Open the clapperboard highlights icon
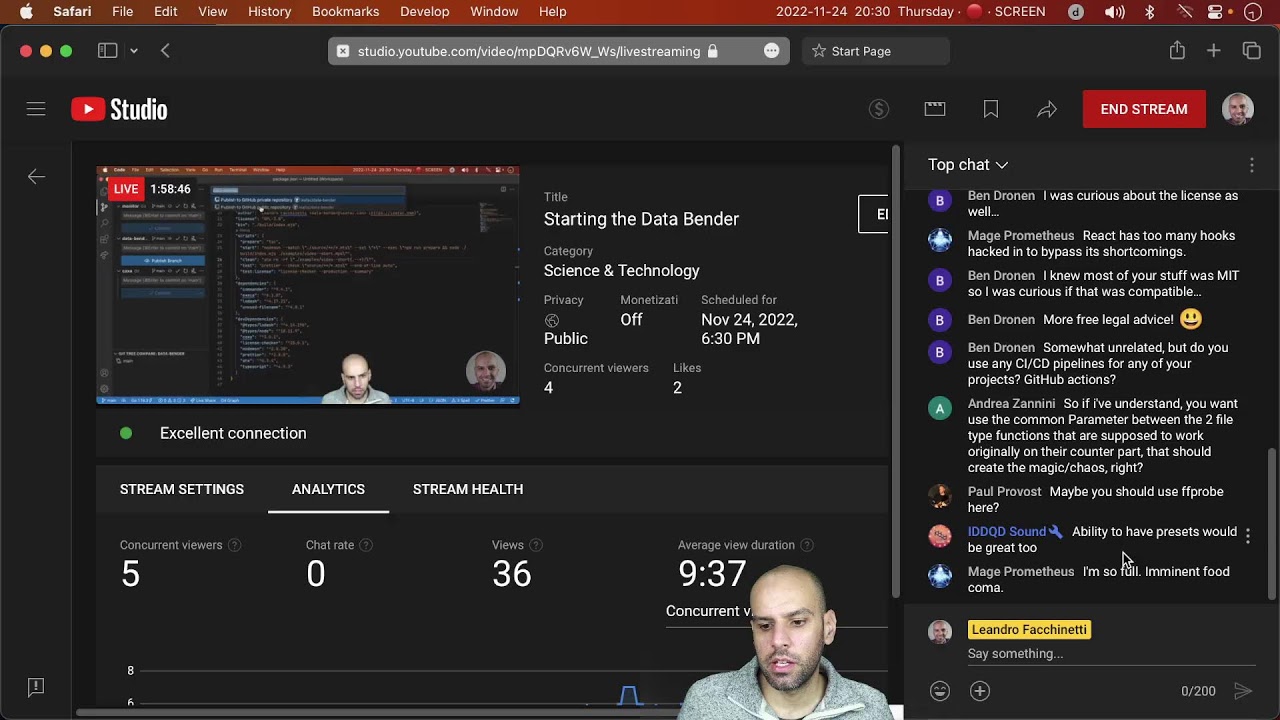 pos(935,109)
